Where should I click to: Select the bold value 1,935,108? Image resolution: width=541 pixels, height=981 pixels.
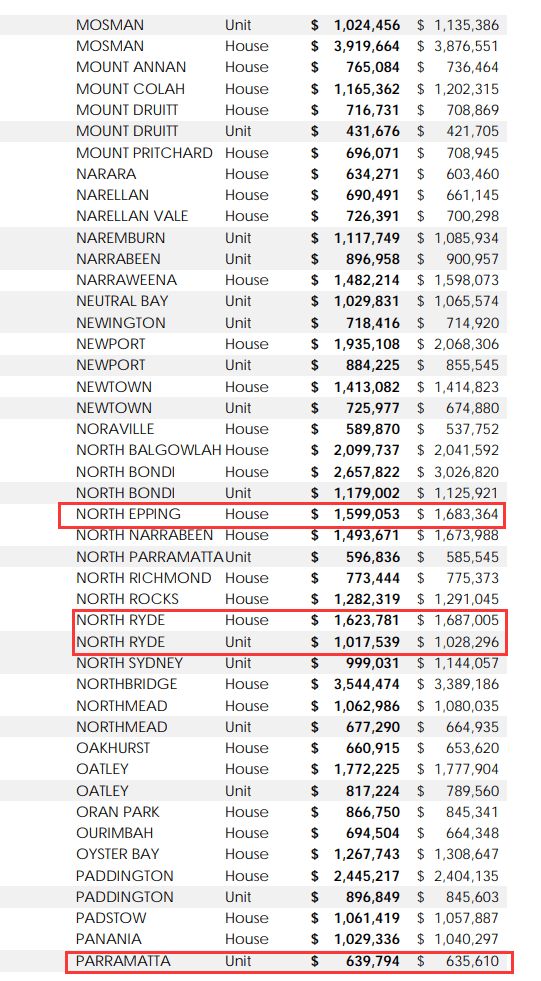(x=367, y=344)
